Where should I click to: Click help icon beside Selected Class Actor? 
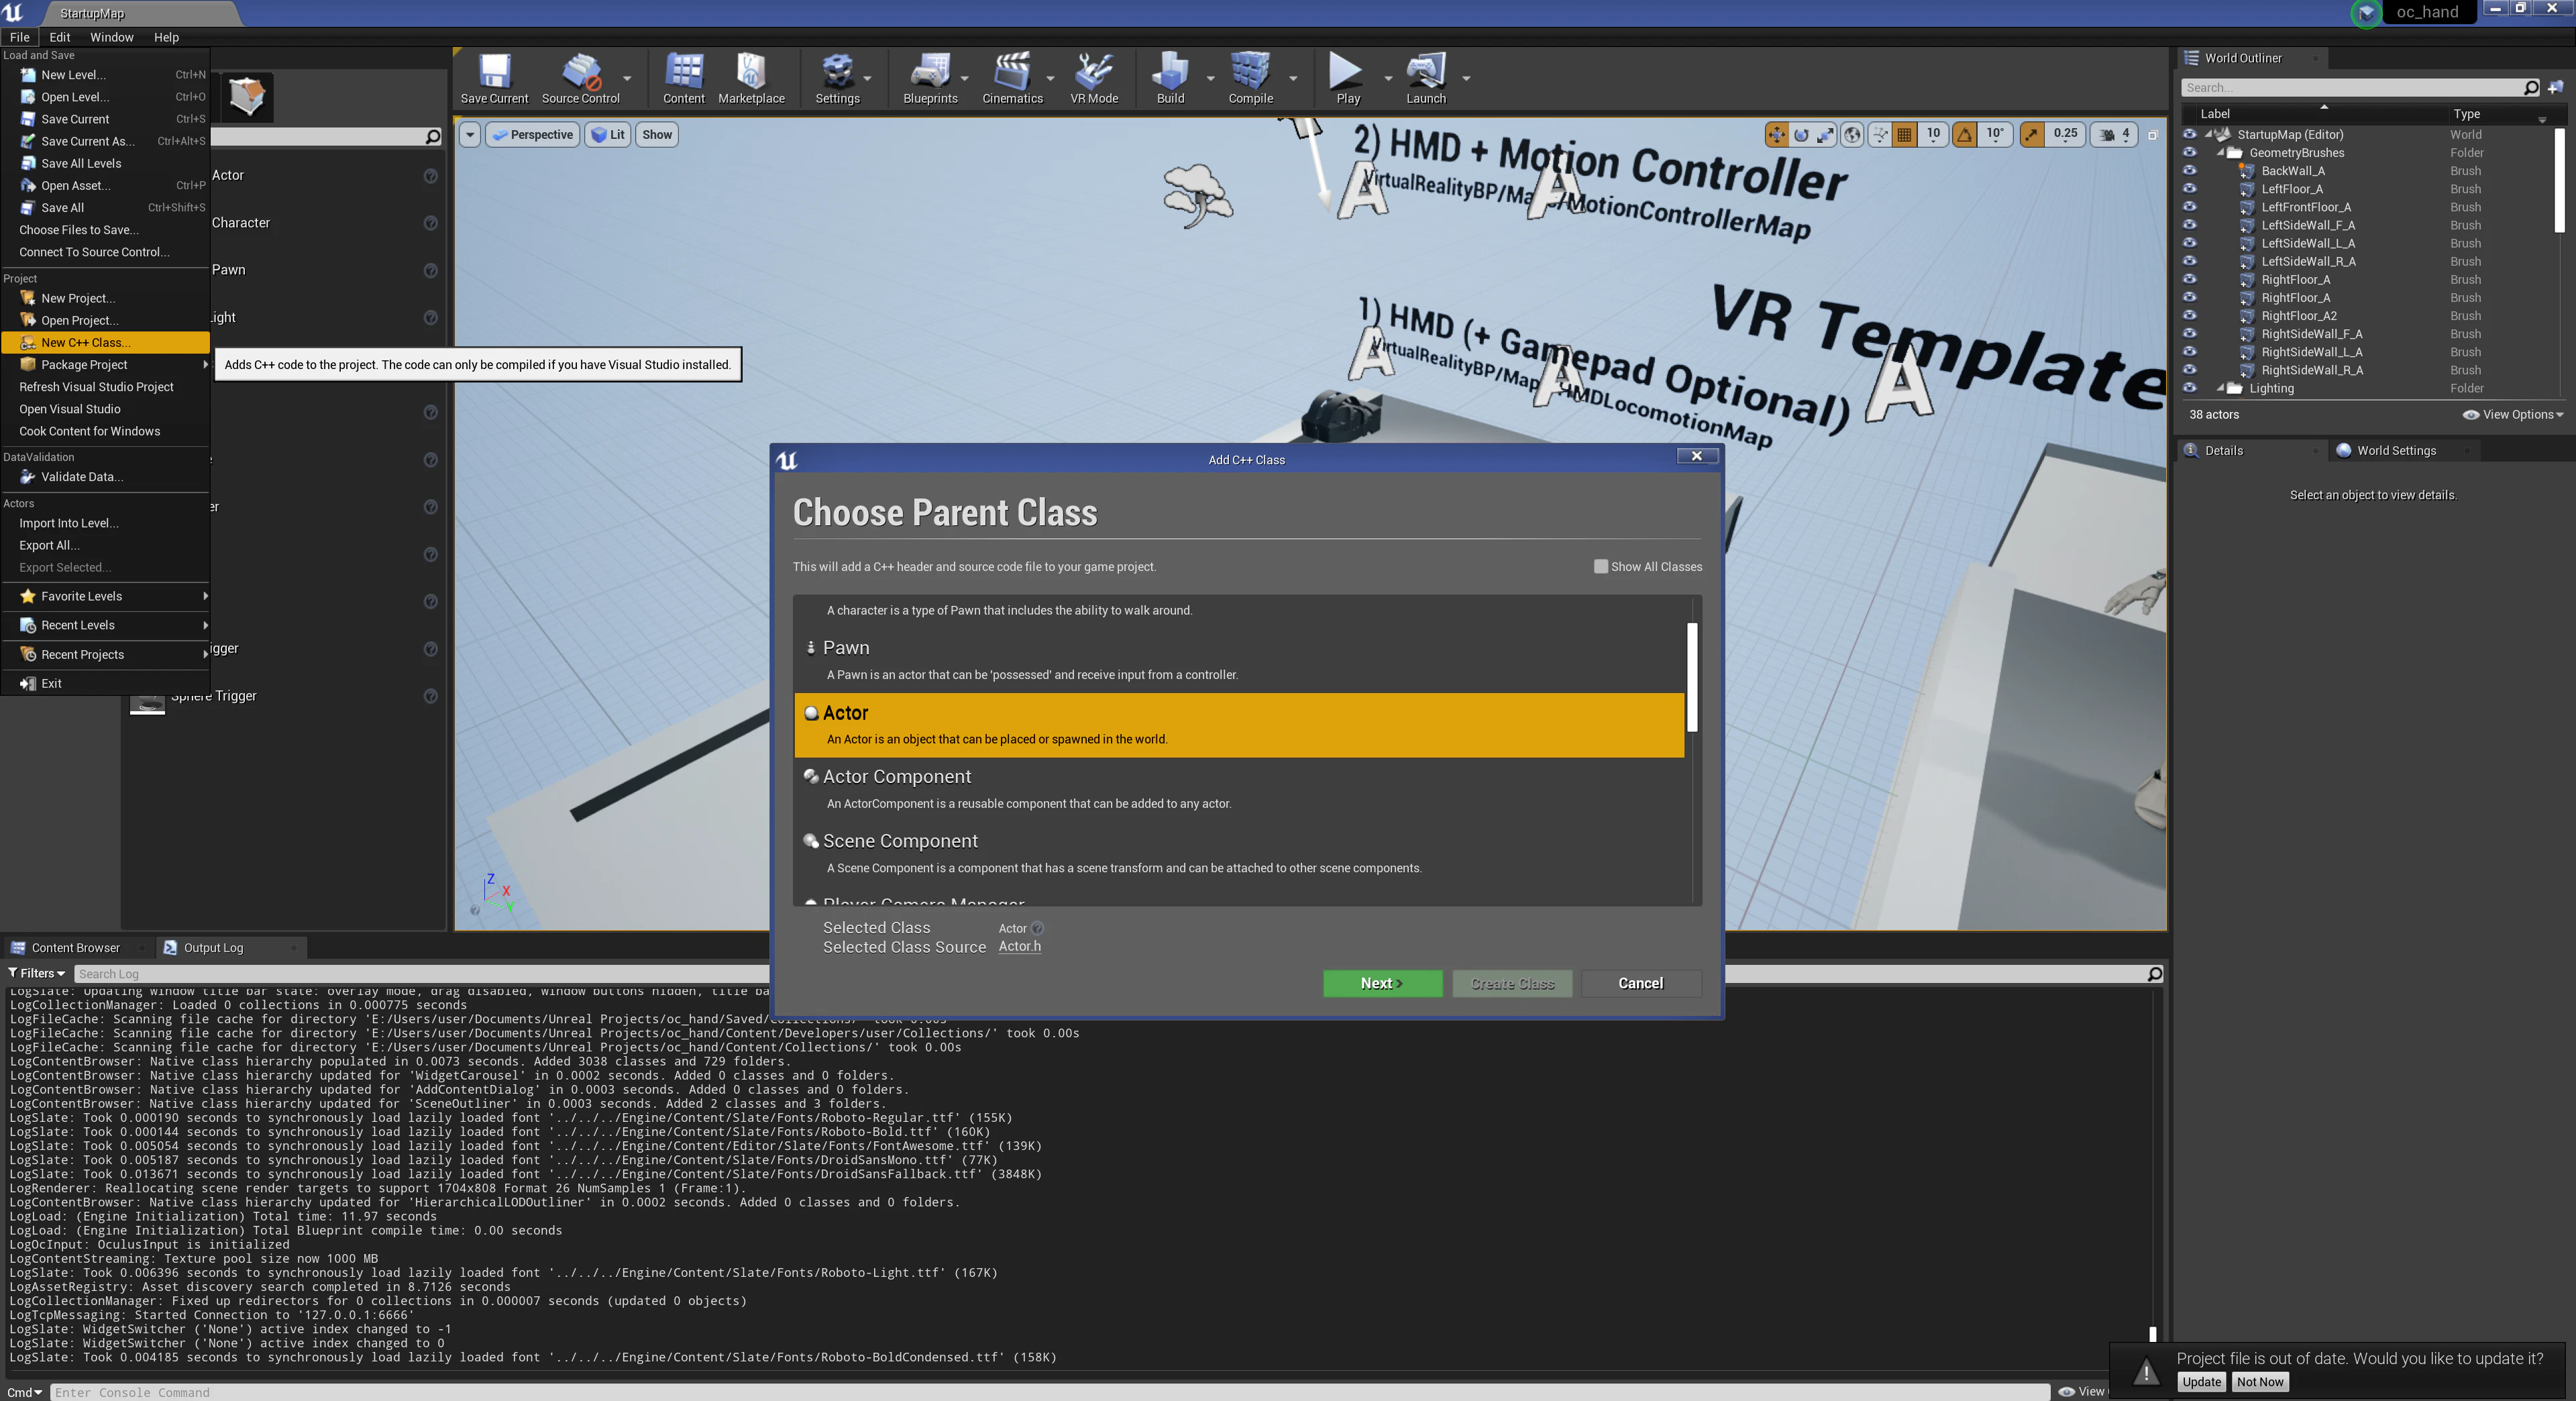(1038, 928)
